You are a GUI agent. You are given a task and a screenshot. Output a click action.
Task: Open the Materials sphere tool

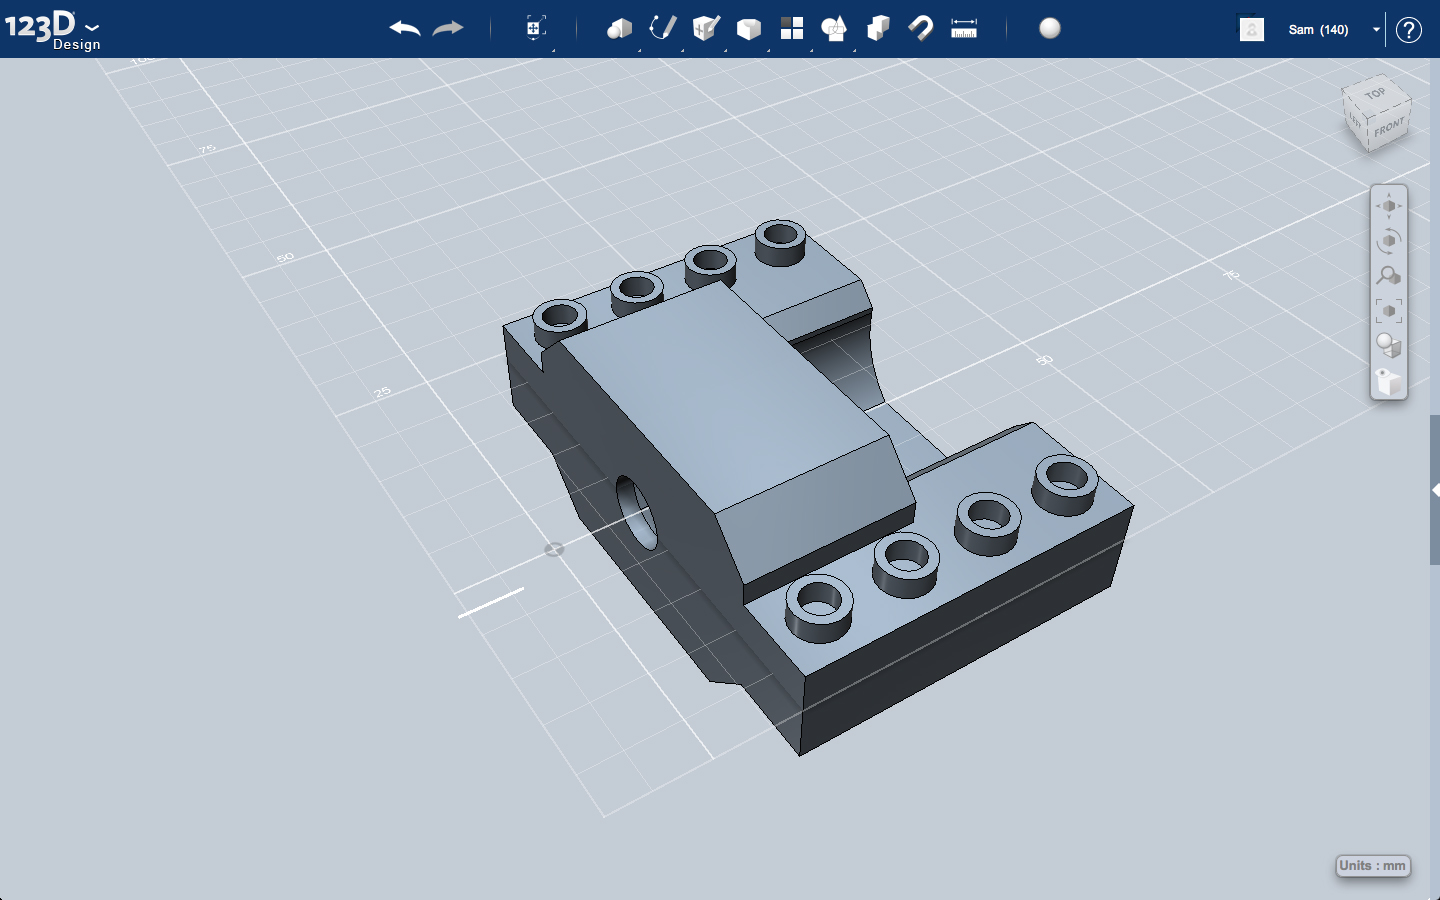click(1049, 29)
